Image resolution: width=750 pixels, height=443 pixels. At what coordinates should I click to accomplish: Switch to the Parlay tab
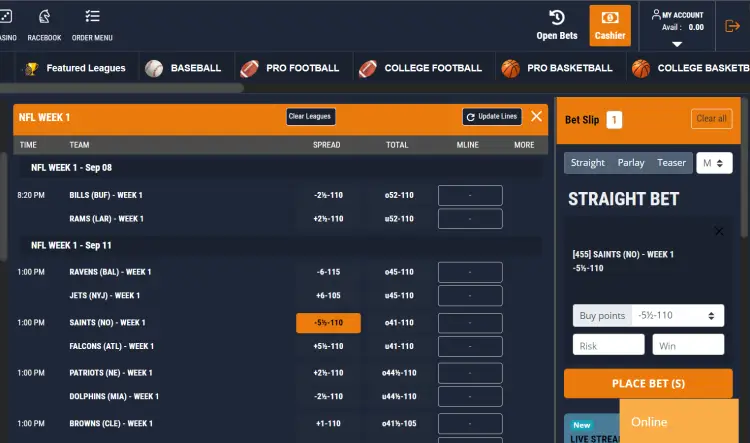click(631, 163)
